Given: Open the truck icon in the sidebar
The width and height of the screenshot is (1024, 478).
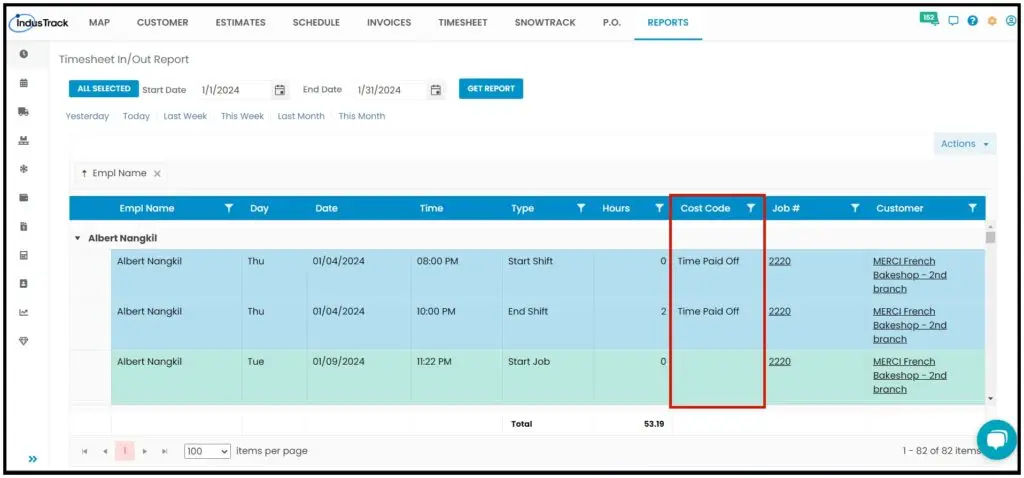Looking at the screenshot, I should click(24, 112).
